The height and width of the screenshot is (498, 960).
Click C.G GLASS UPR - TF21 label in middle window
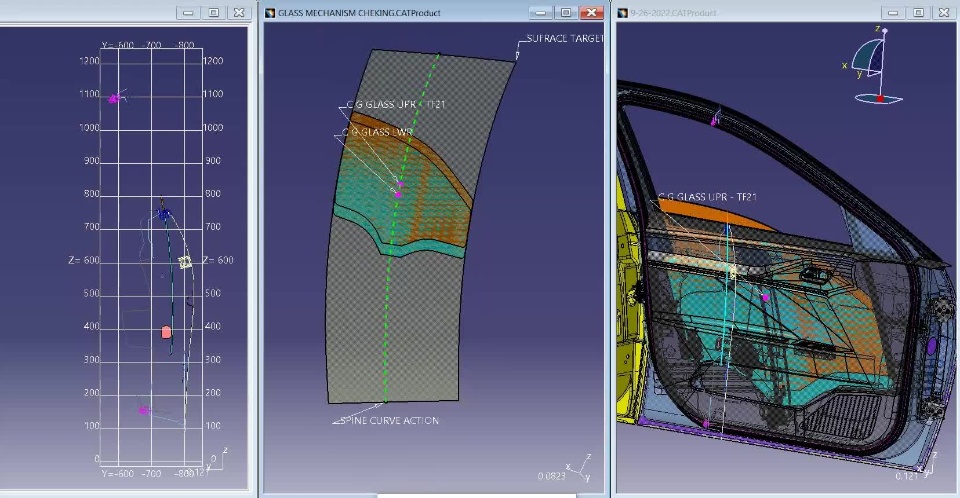click(396, 105)
